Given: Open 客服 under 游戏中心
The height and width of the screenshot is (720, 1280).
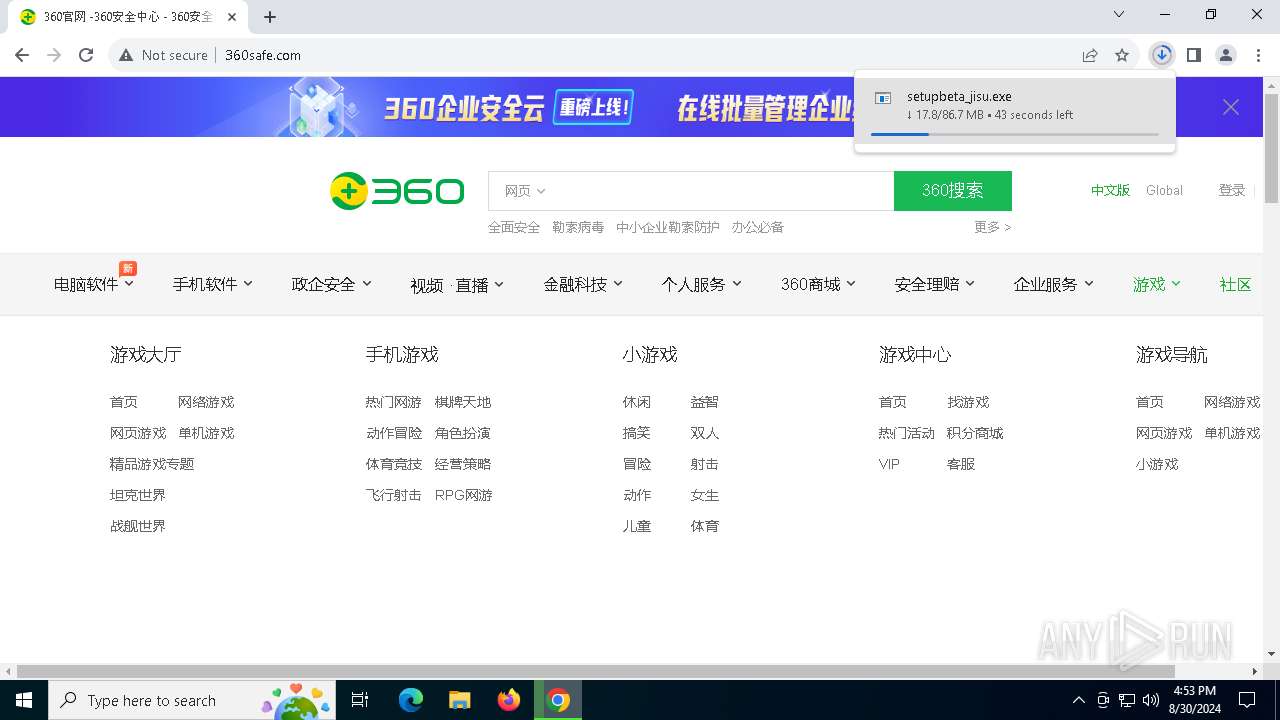Looking at the screenshot, I should (x=961, y=464).
